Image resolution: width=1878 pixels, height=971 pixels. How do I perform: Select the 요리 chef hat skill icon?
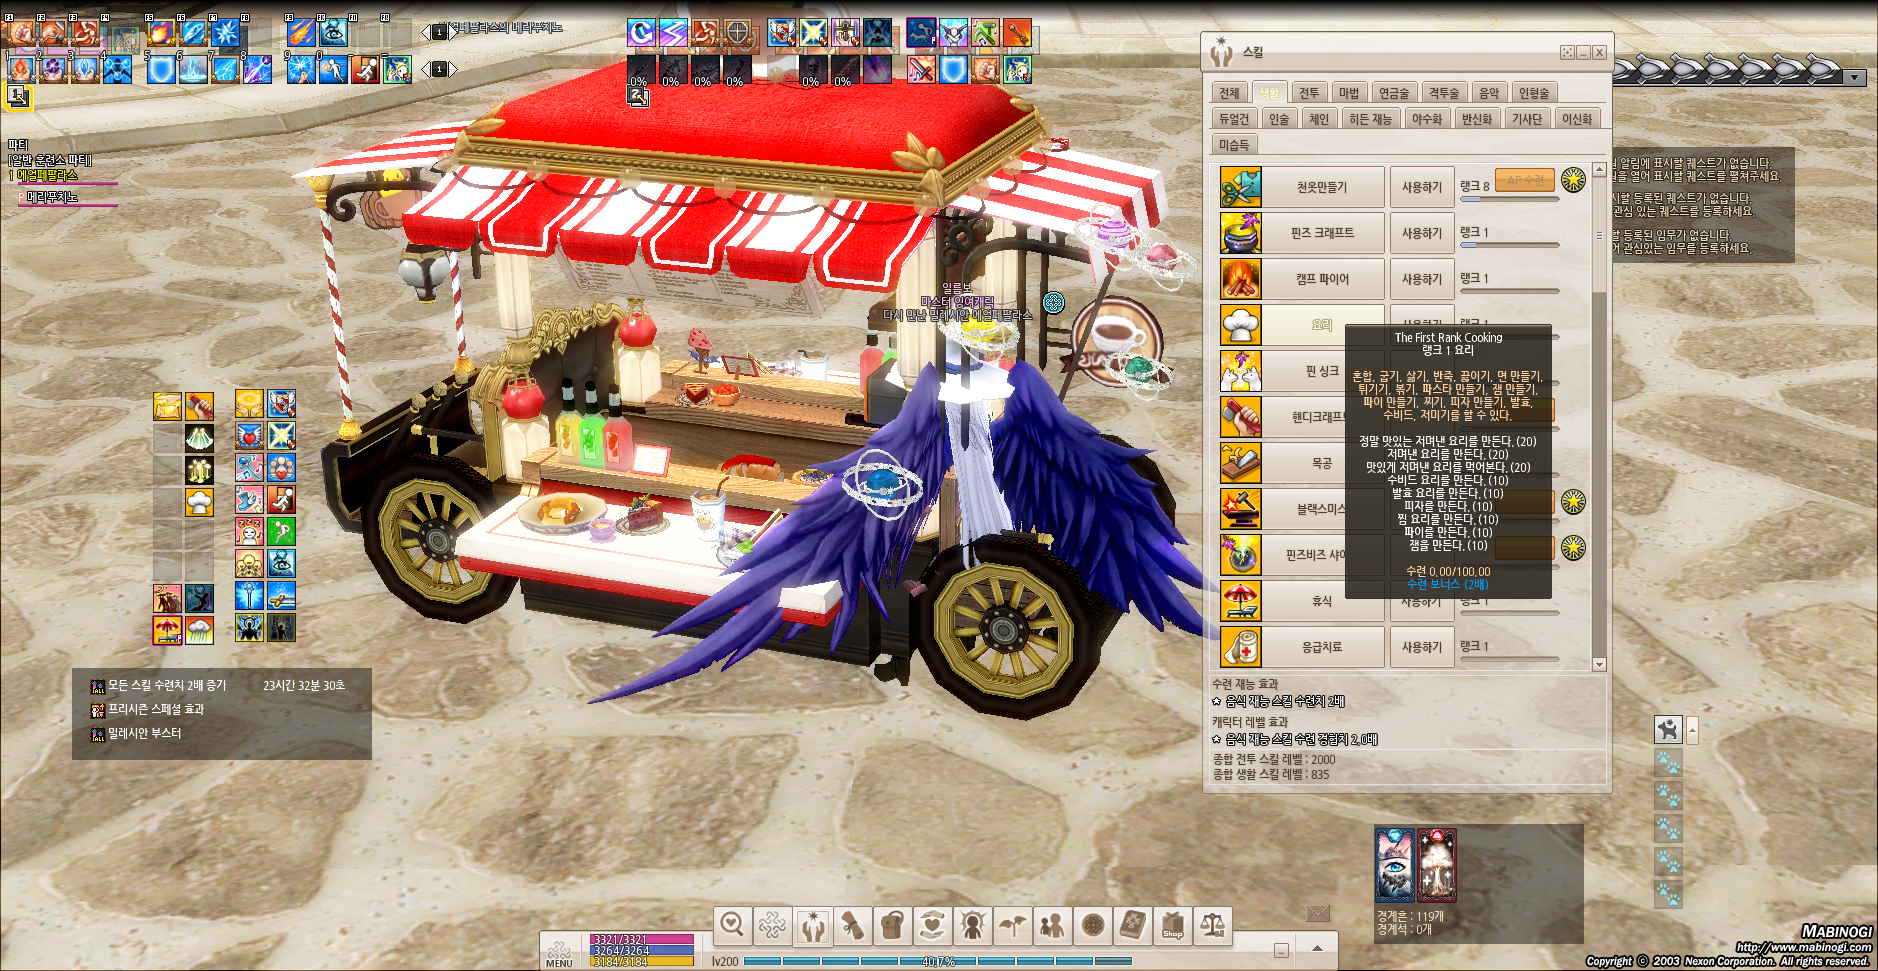click(x=1241, y=325)
